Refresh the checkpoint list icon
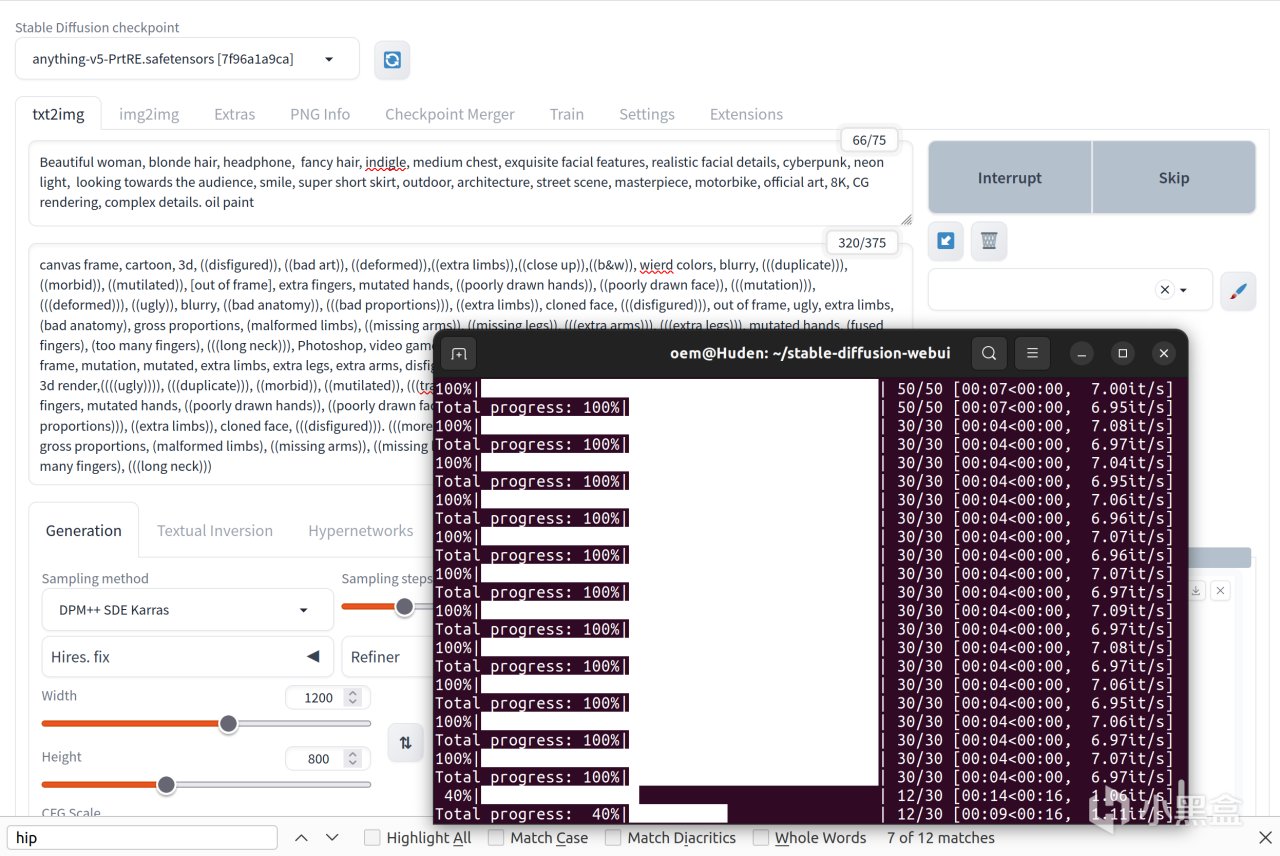The height and width of the screenshot is (856, 1280). [x=392, y=60]
